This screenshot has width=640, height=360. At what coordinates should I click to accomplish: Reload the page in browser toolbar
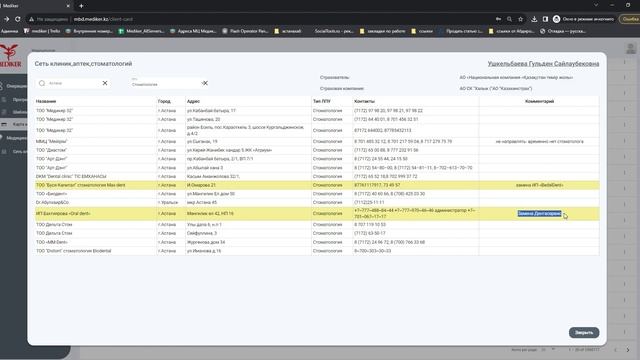click(x=18, y=19)
